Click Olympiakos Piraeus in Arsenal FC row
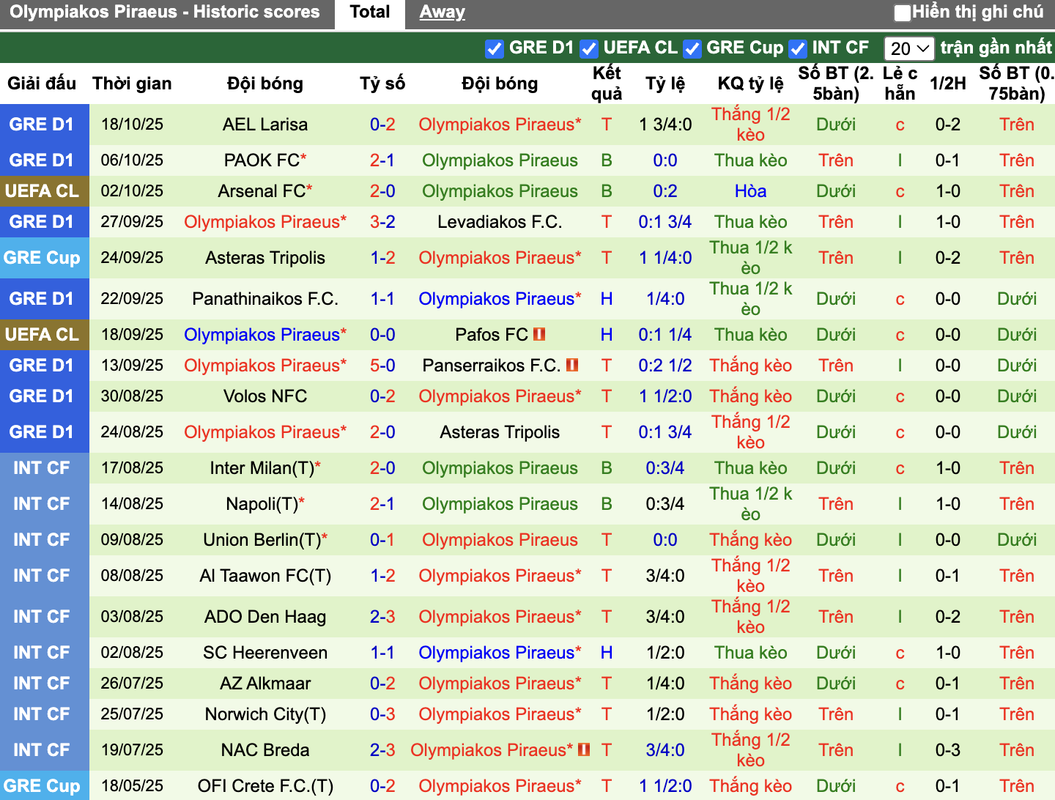Image resolution: width=1055 pixels, height=800 pixels. pyautogui.click(x=500, y=191)
